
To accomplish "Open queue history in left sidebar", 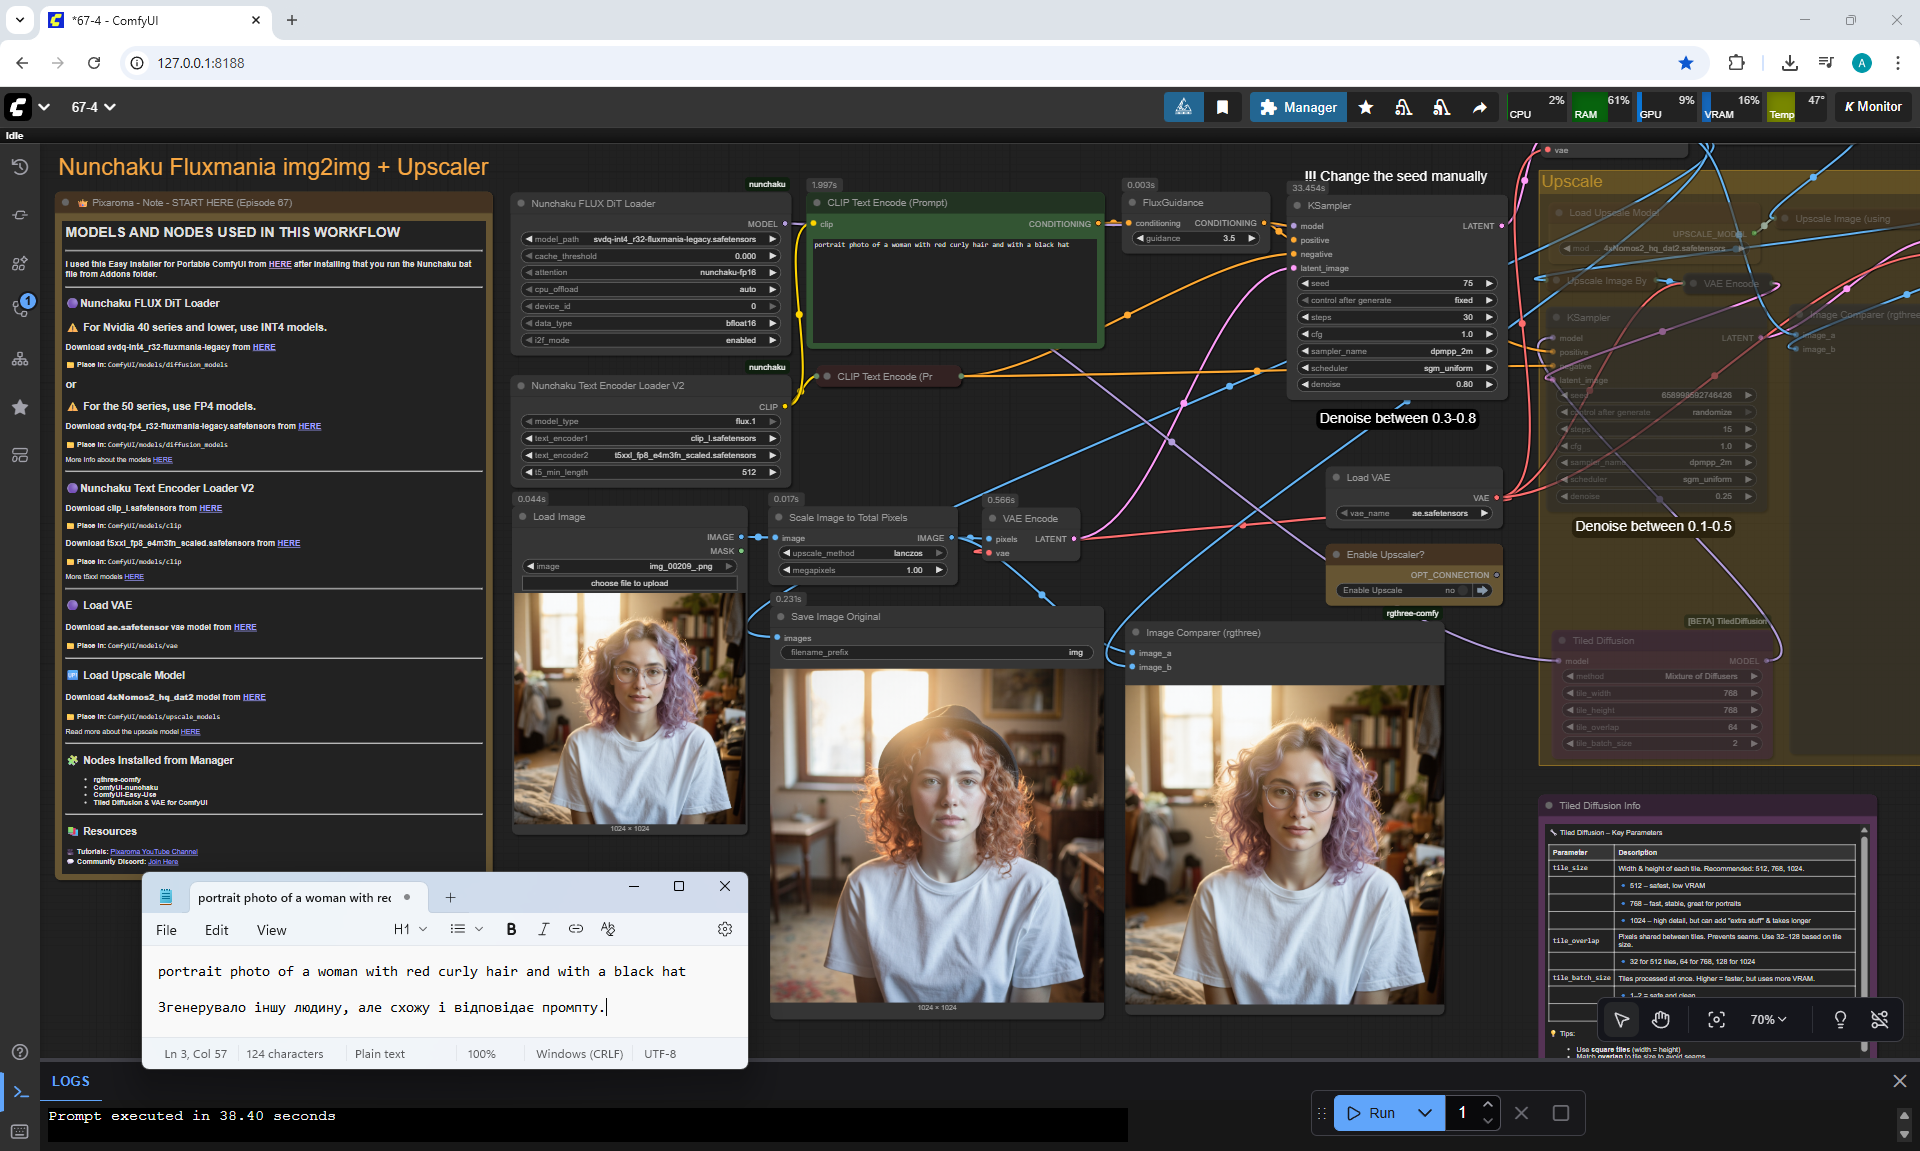I will click(x=19, y=167).
